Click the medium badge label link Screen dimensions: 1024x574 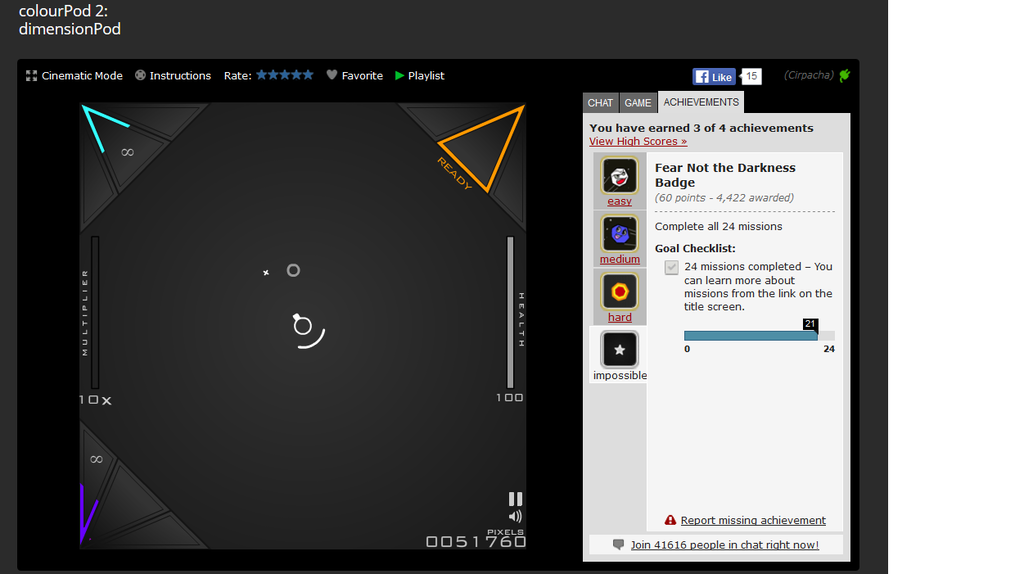click(620, 259)
